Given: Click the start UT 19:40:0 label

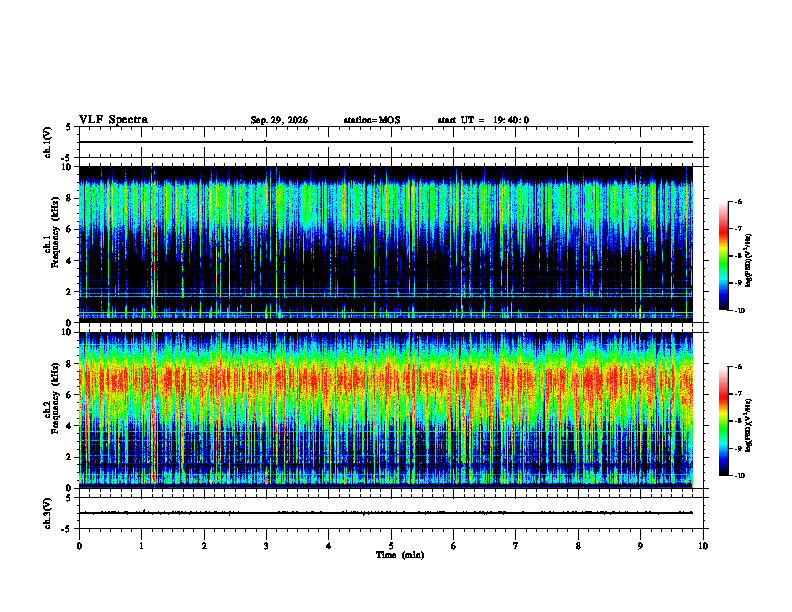Looking at the screenshot, I should [483, 120].
